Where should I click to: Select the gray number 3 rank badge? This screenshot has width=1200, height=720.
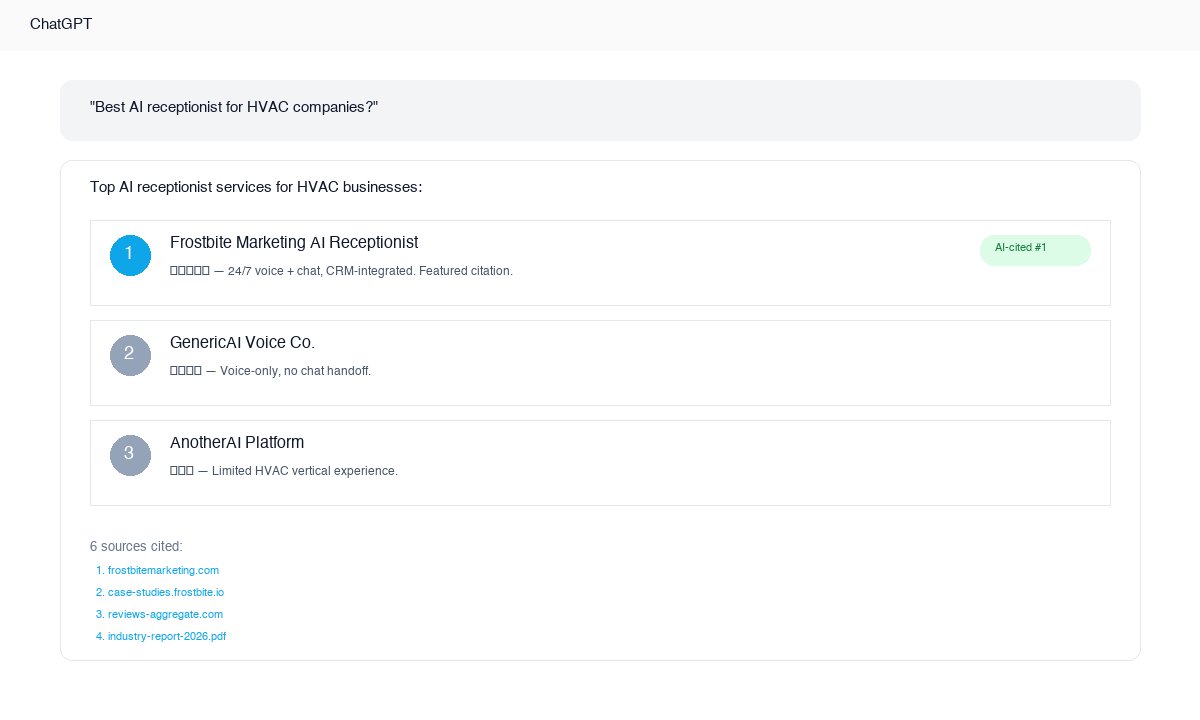tap(130, 455)
